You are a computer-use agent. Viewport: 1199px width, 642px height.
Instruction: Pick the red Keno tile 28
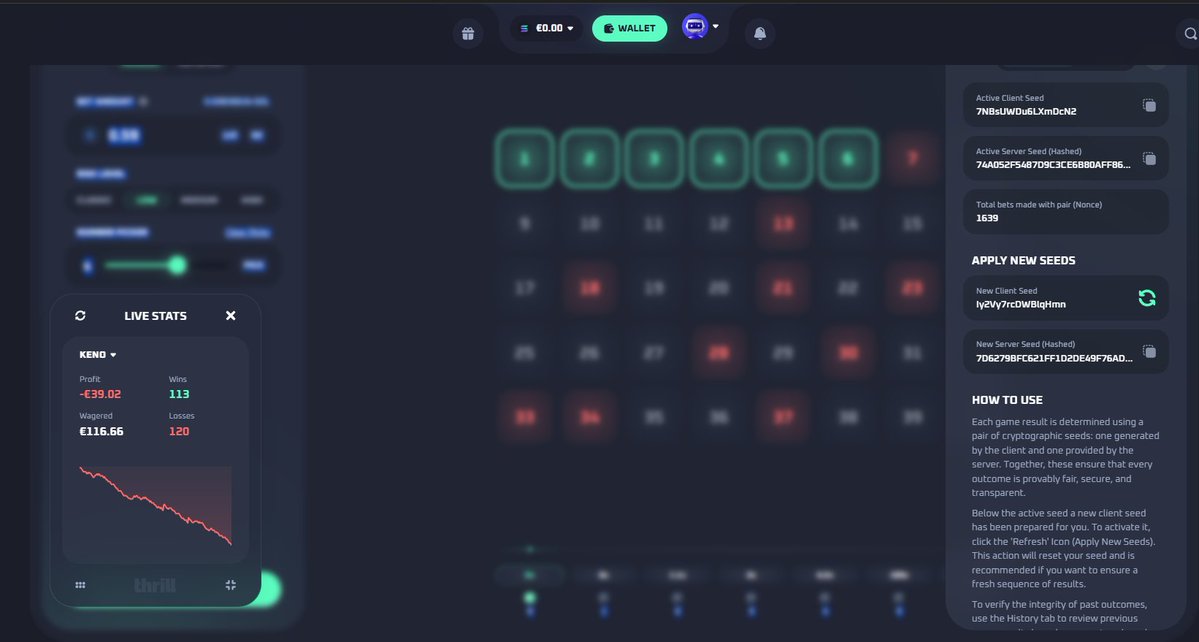[x=719, y=352]
